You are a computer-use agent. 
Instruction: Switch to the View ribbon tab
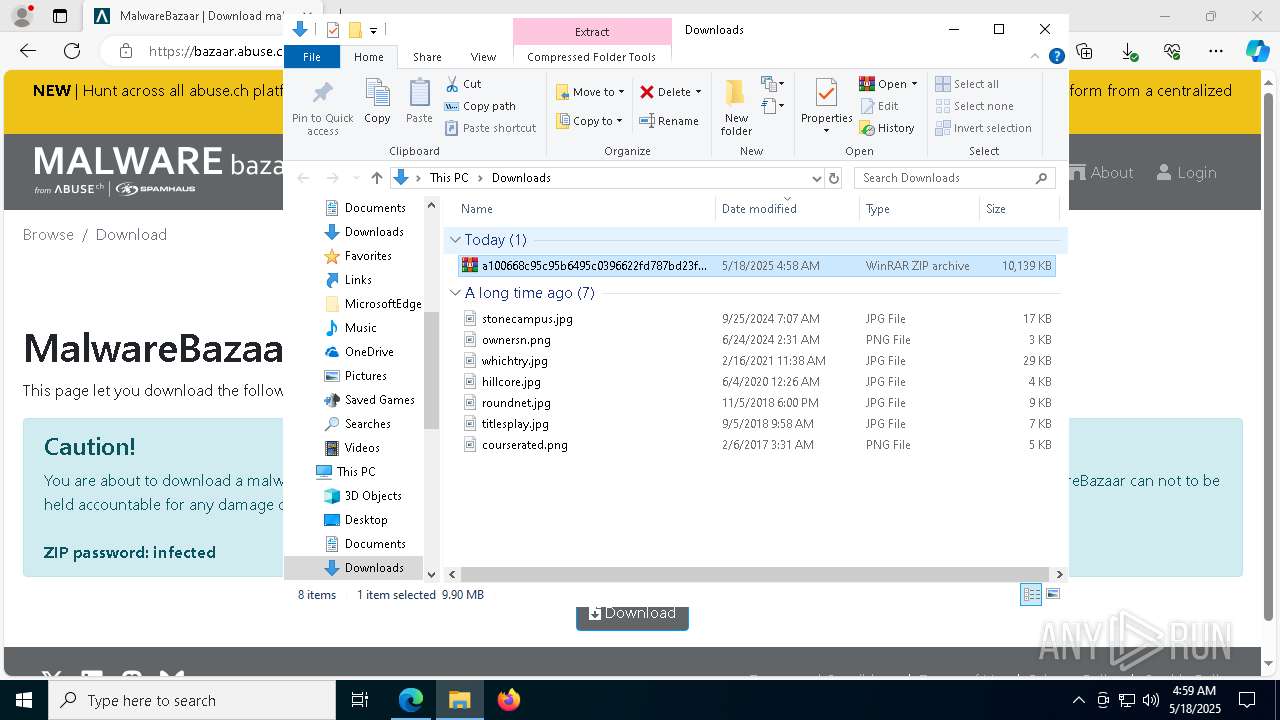[483, 57]
